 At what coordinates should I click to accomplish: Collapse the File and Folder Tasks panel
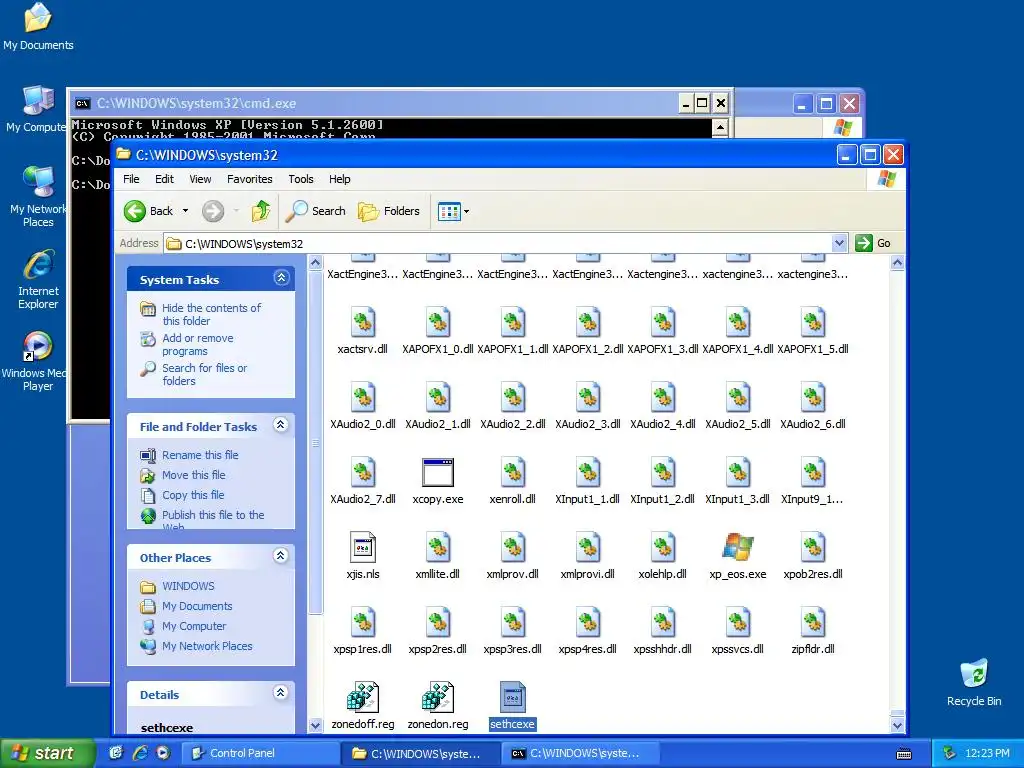pyautogui.click(x=281, y=425)
